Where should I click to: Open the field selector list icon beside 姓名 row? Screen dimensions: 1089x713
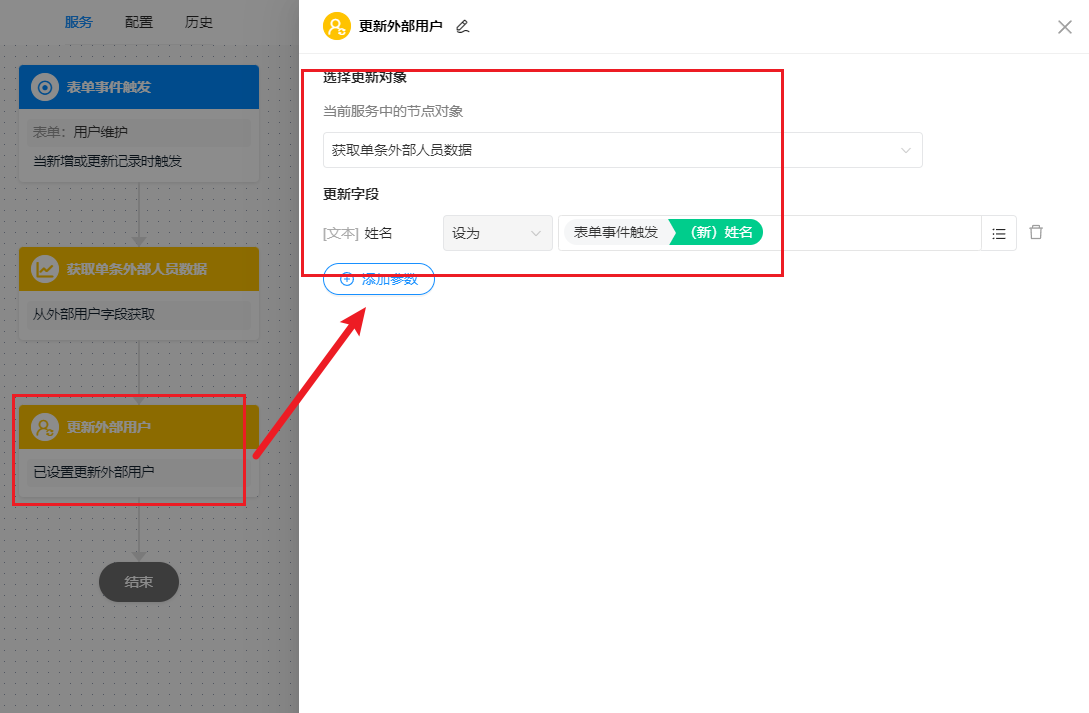pyautogui.click(x=998, y=232)
